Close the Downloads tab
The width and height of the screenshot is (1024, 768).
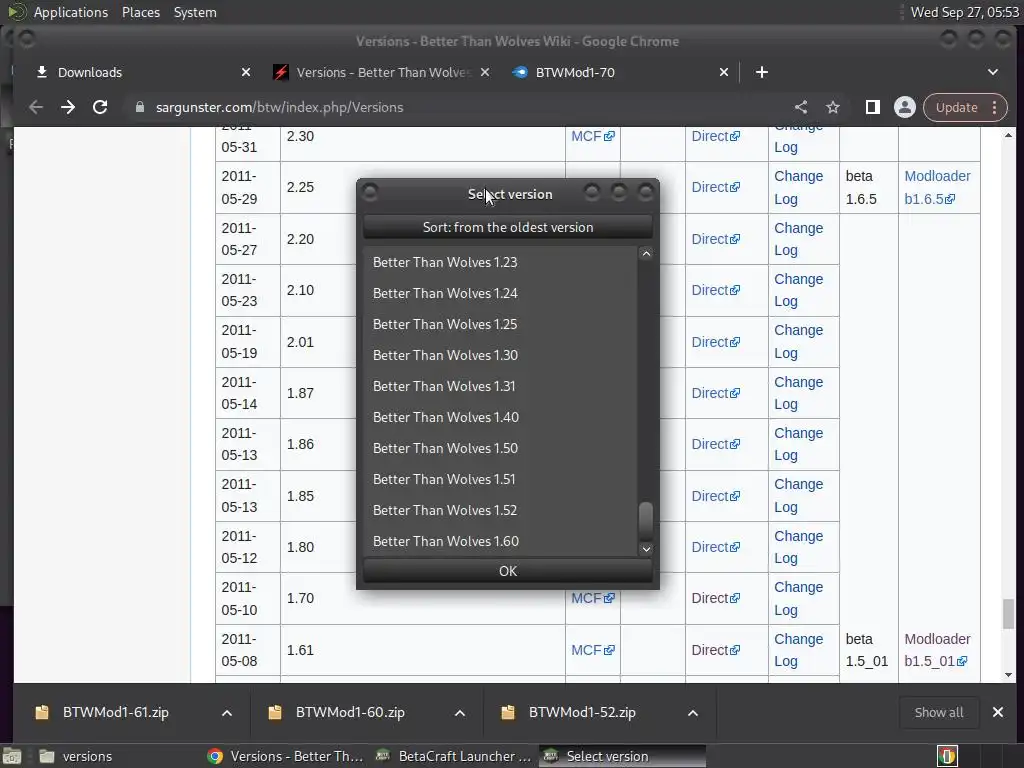pos(246,72)
